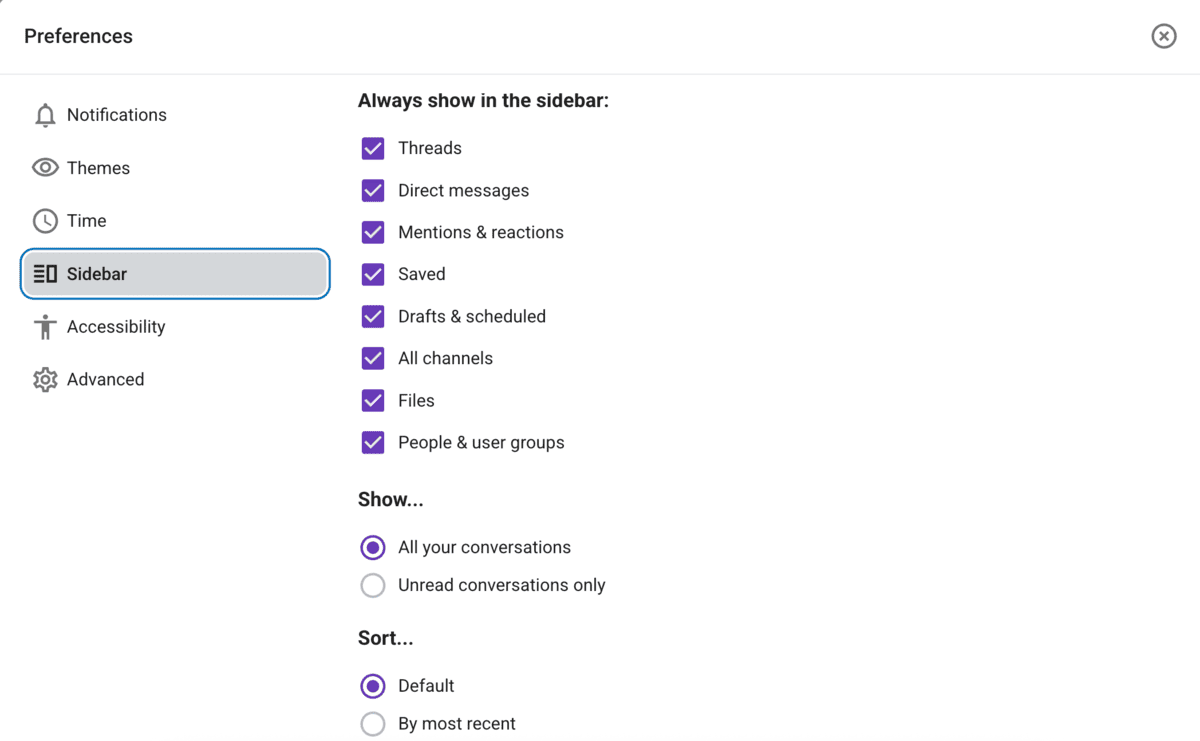Viewport: 1200px width, 741px height.
Task: Uncheck the Threads checkbox
Action: pos(372,148)
